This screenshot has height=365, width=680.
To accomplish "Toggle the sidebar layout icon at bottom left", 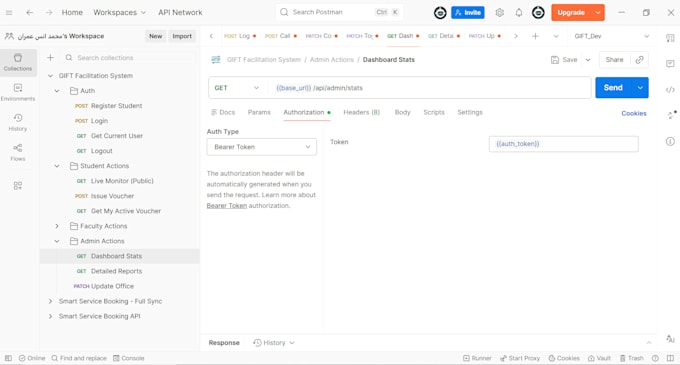I will pyautogui.click(x=8, y=358).
